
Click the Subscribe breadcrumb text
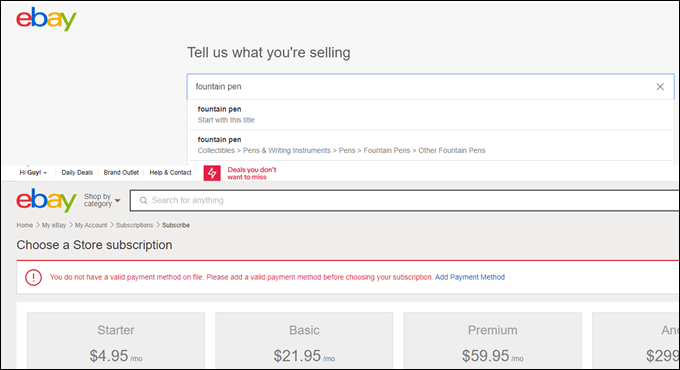point(176,225)
